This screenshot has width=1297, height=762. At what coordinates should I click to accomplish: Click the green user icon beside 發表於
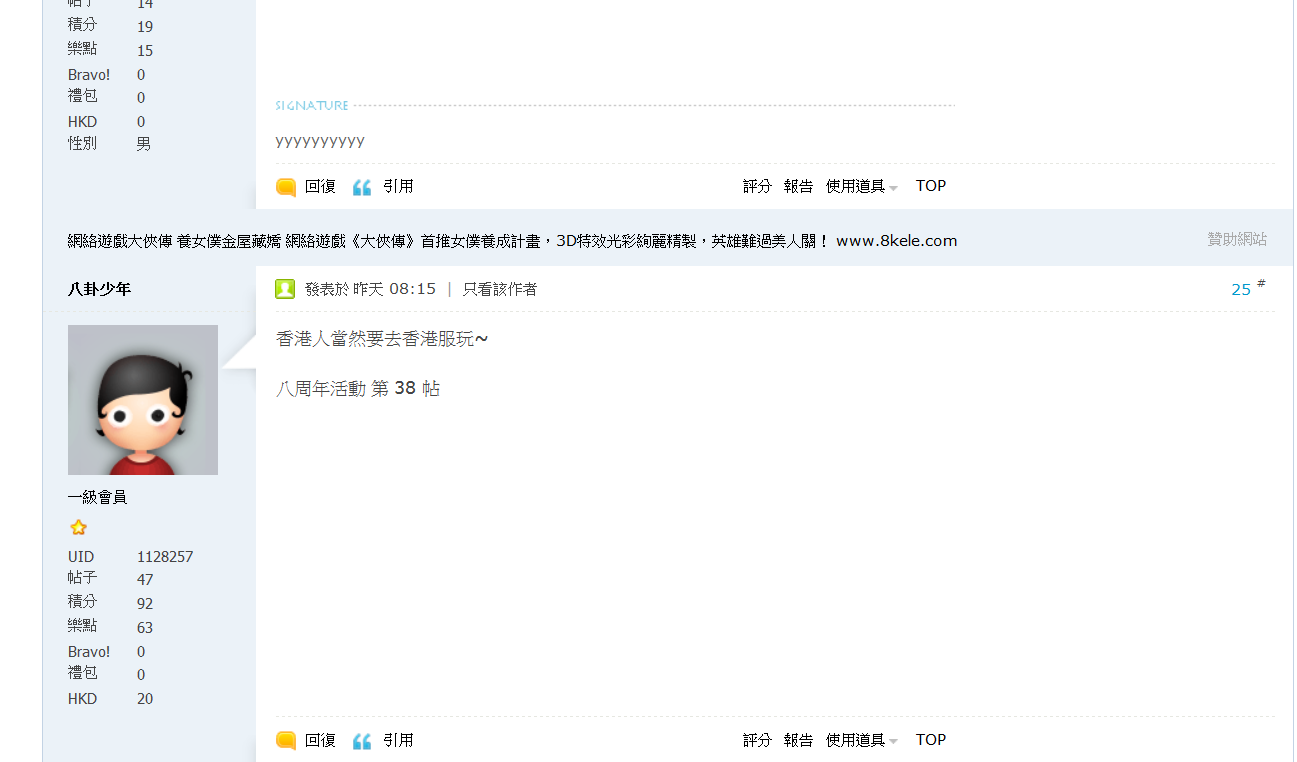pos(285,289)
